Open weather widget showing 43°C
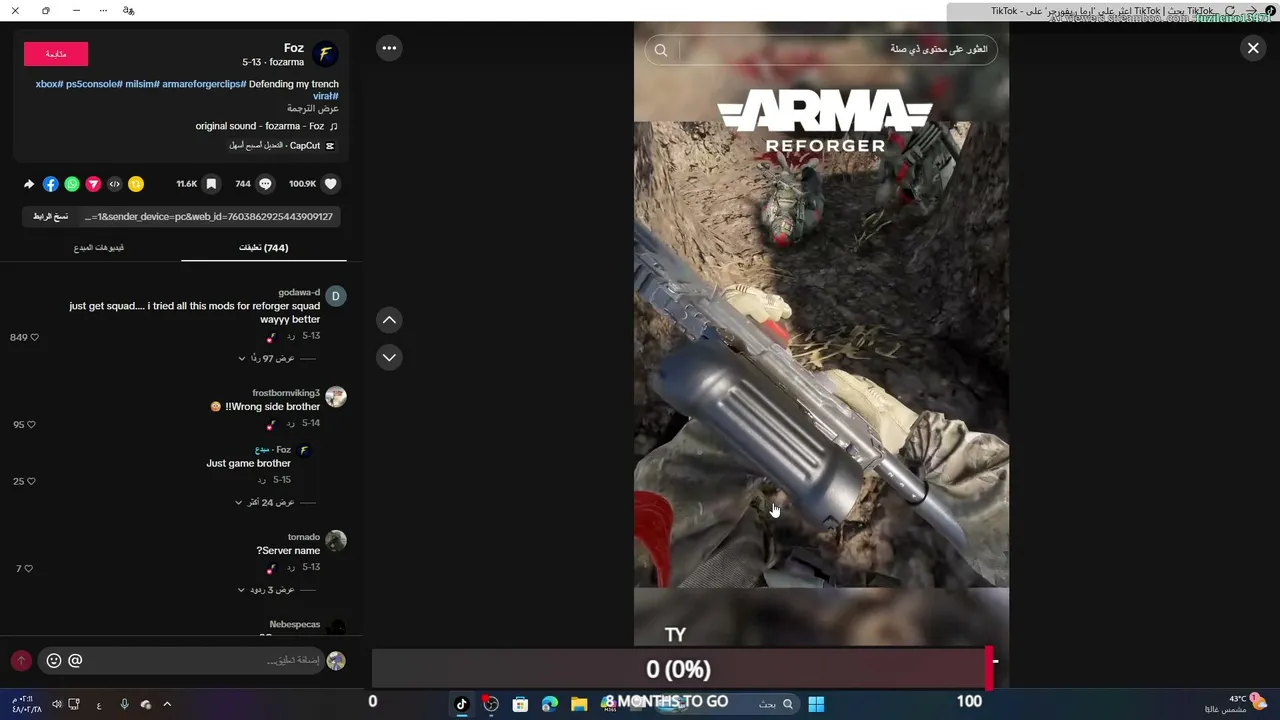1280x720 pixels. 1238,703
